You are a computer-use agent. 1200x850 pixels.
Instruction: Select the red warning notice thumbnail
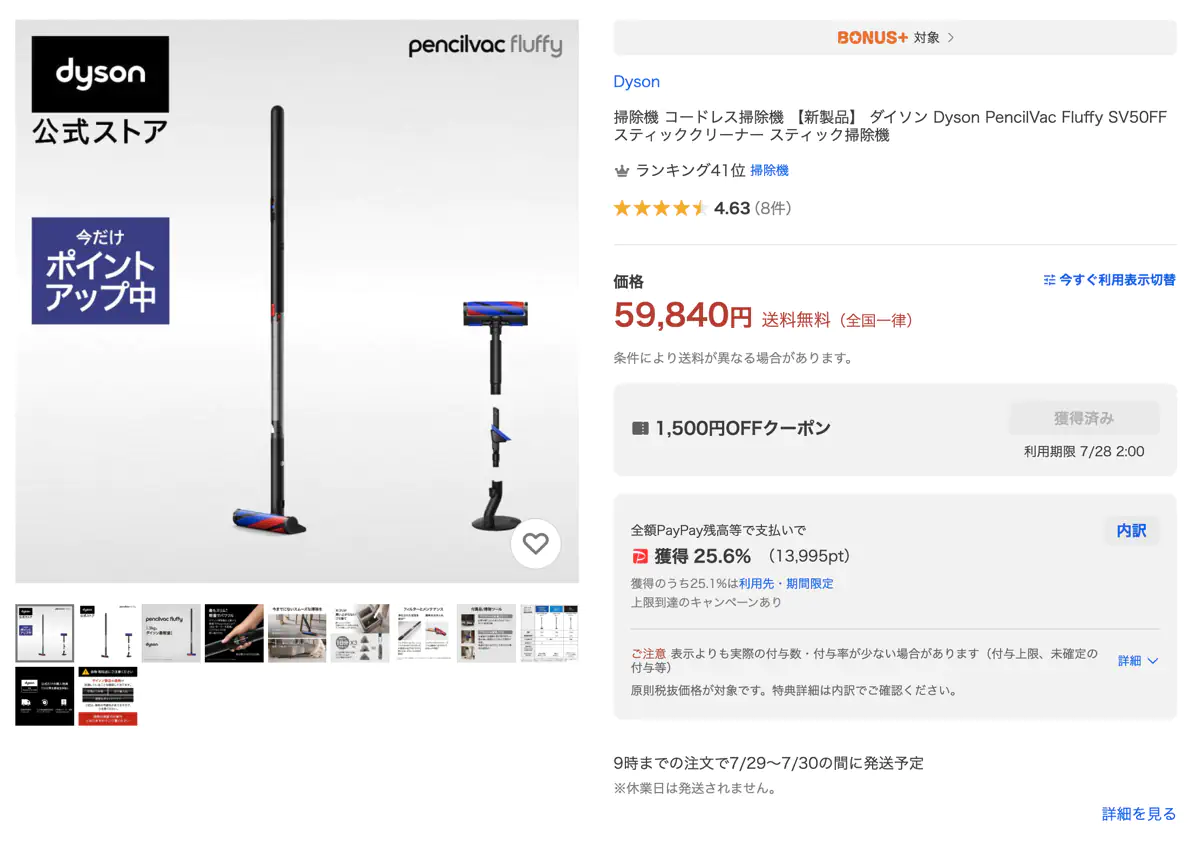tap(108, 696)
